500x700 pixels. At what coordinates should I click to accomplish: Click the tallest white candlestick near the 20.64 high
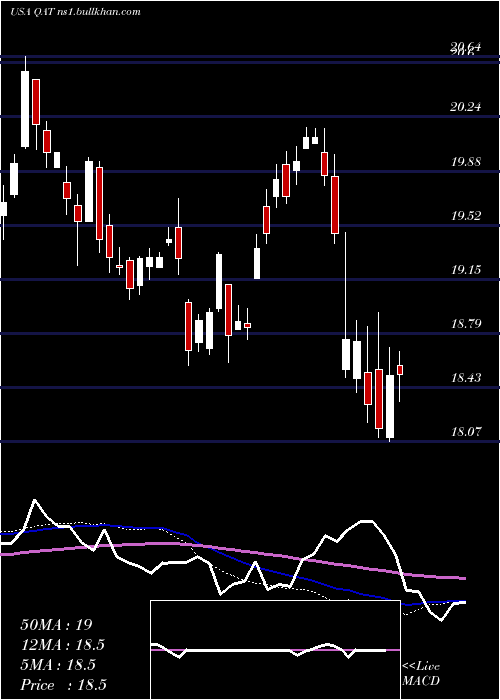[x=25, y=108]
